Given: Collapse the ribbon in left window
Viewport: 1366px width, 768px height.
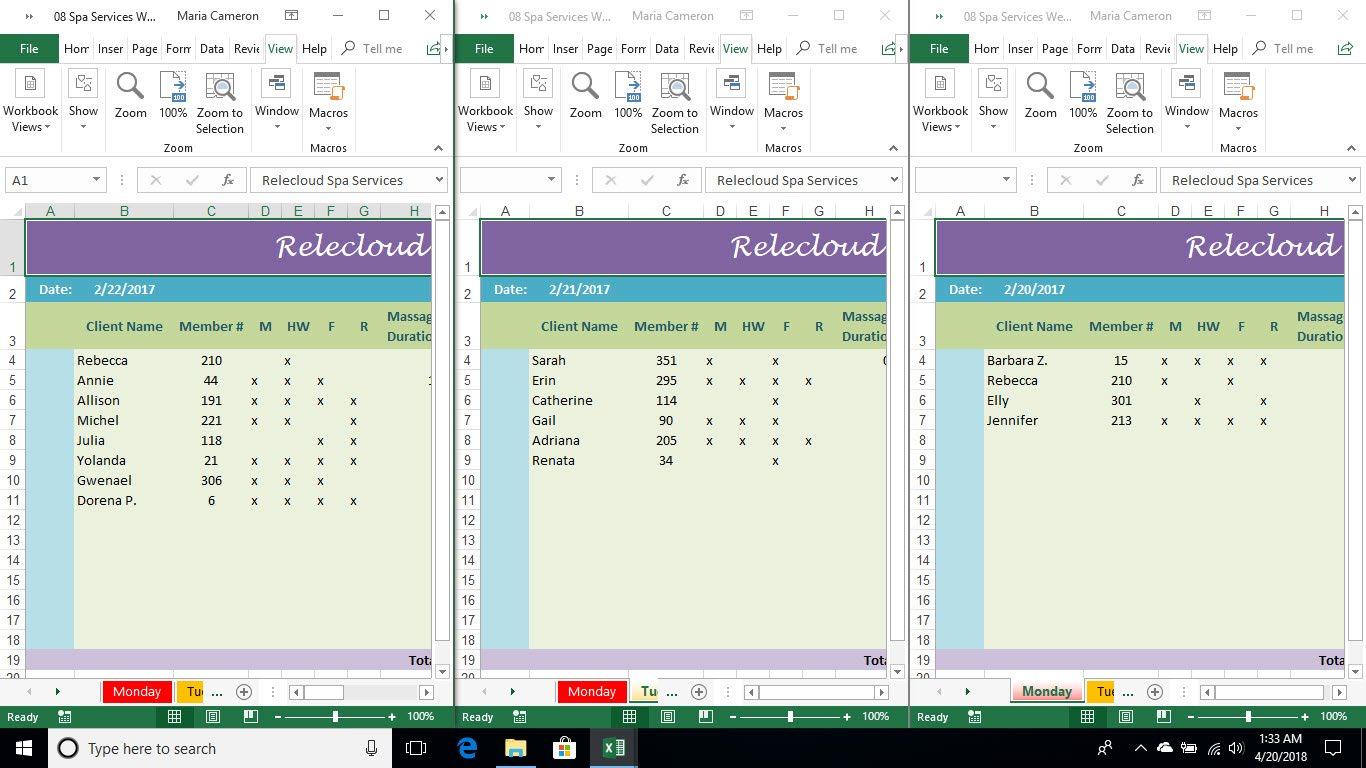Looking at the screenshot, I should pyautogui.click(x=438, y=148).
